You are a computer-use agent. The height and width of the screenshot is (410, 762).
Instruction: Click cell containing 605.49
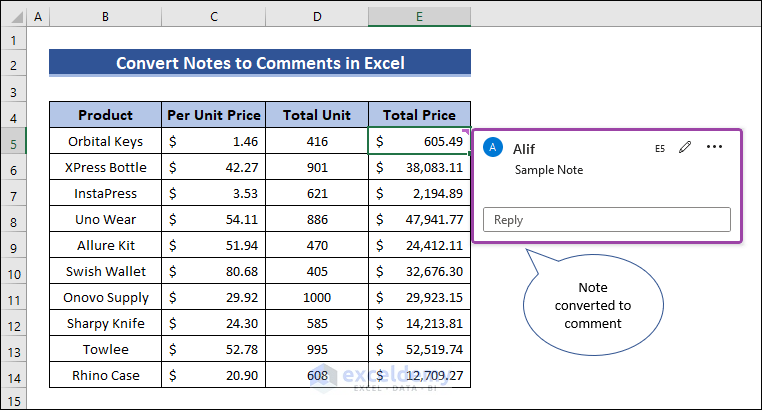tap(419, 141)
